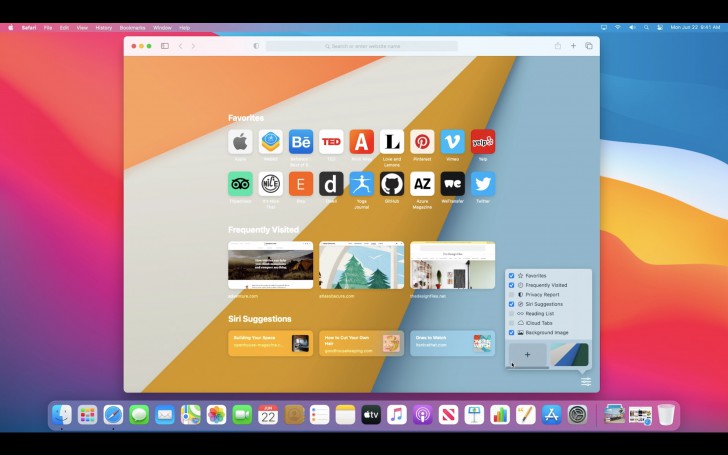The width and height of the screenshot is (728, 455).
Task: Open the AZ Azure Magazine favorite
Action: 422,184
